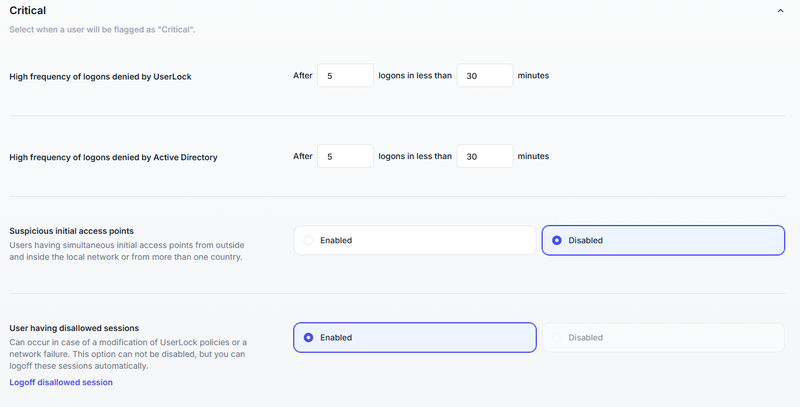Click the Suspicious initial access points description text
The image size is (800, 407).
pyautogui.click(x=126, y=251)
